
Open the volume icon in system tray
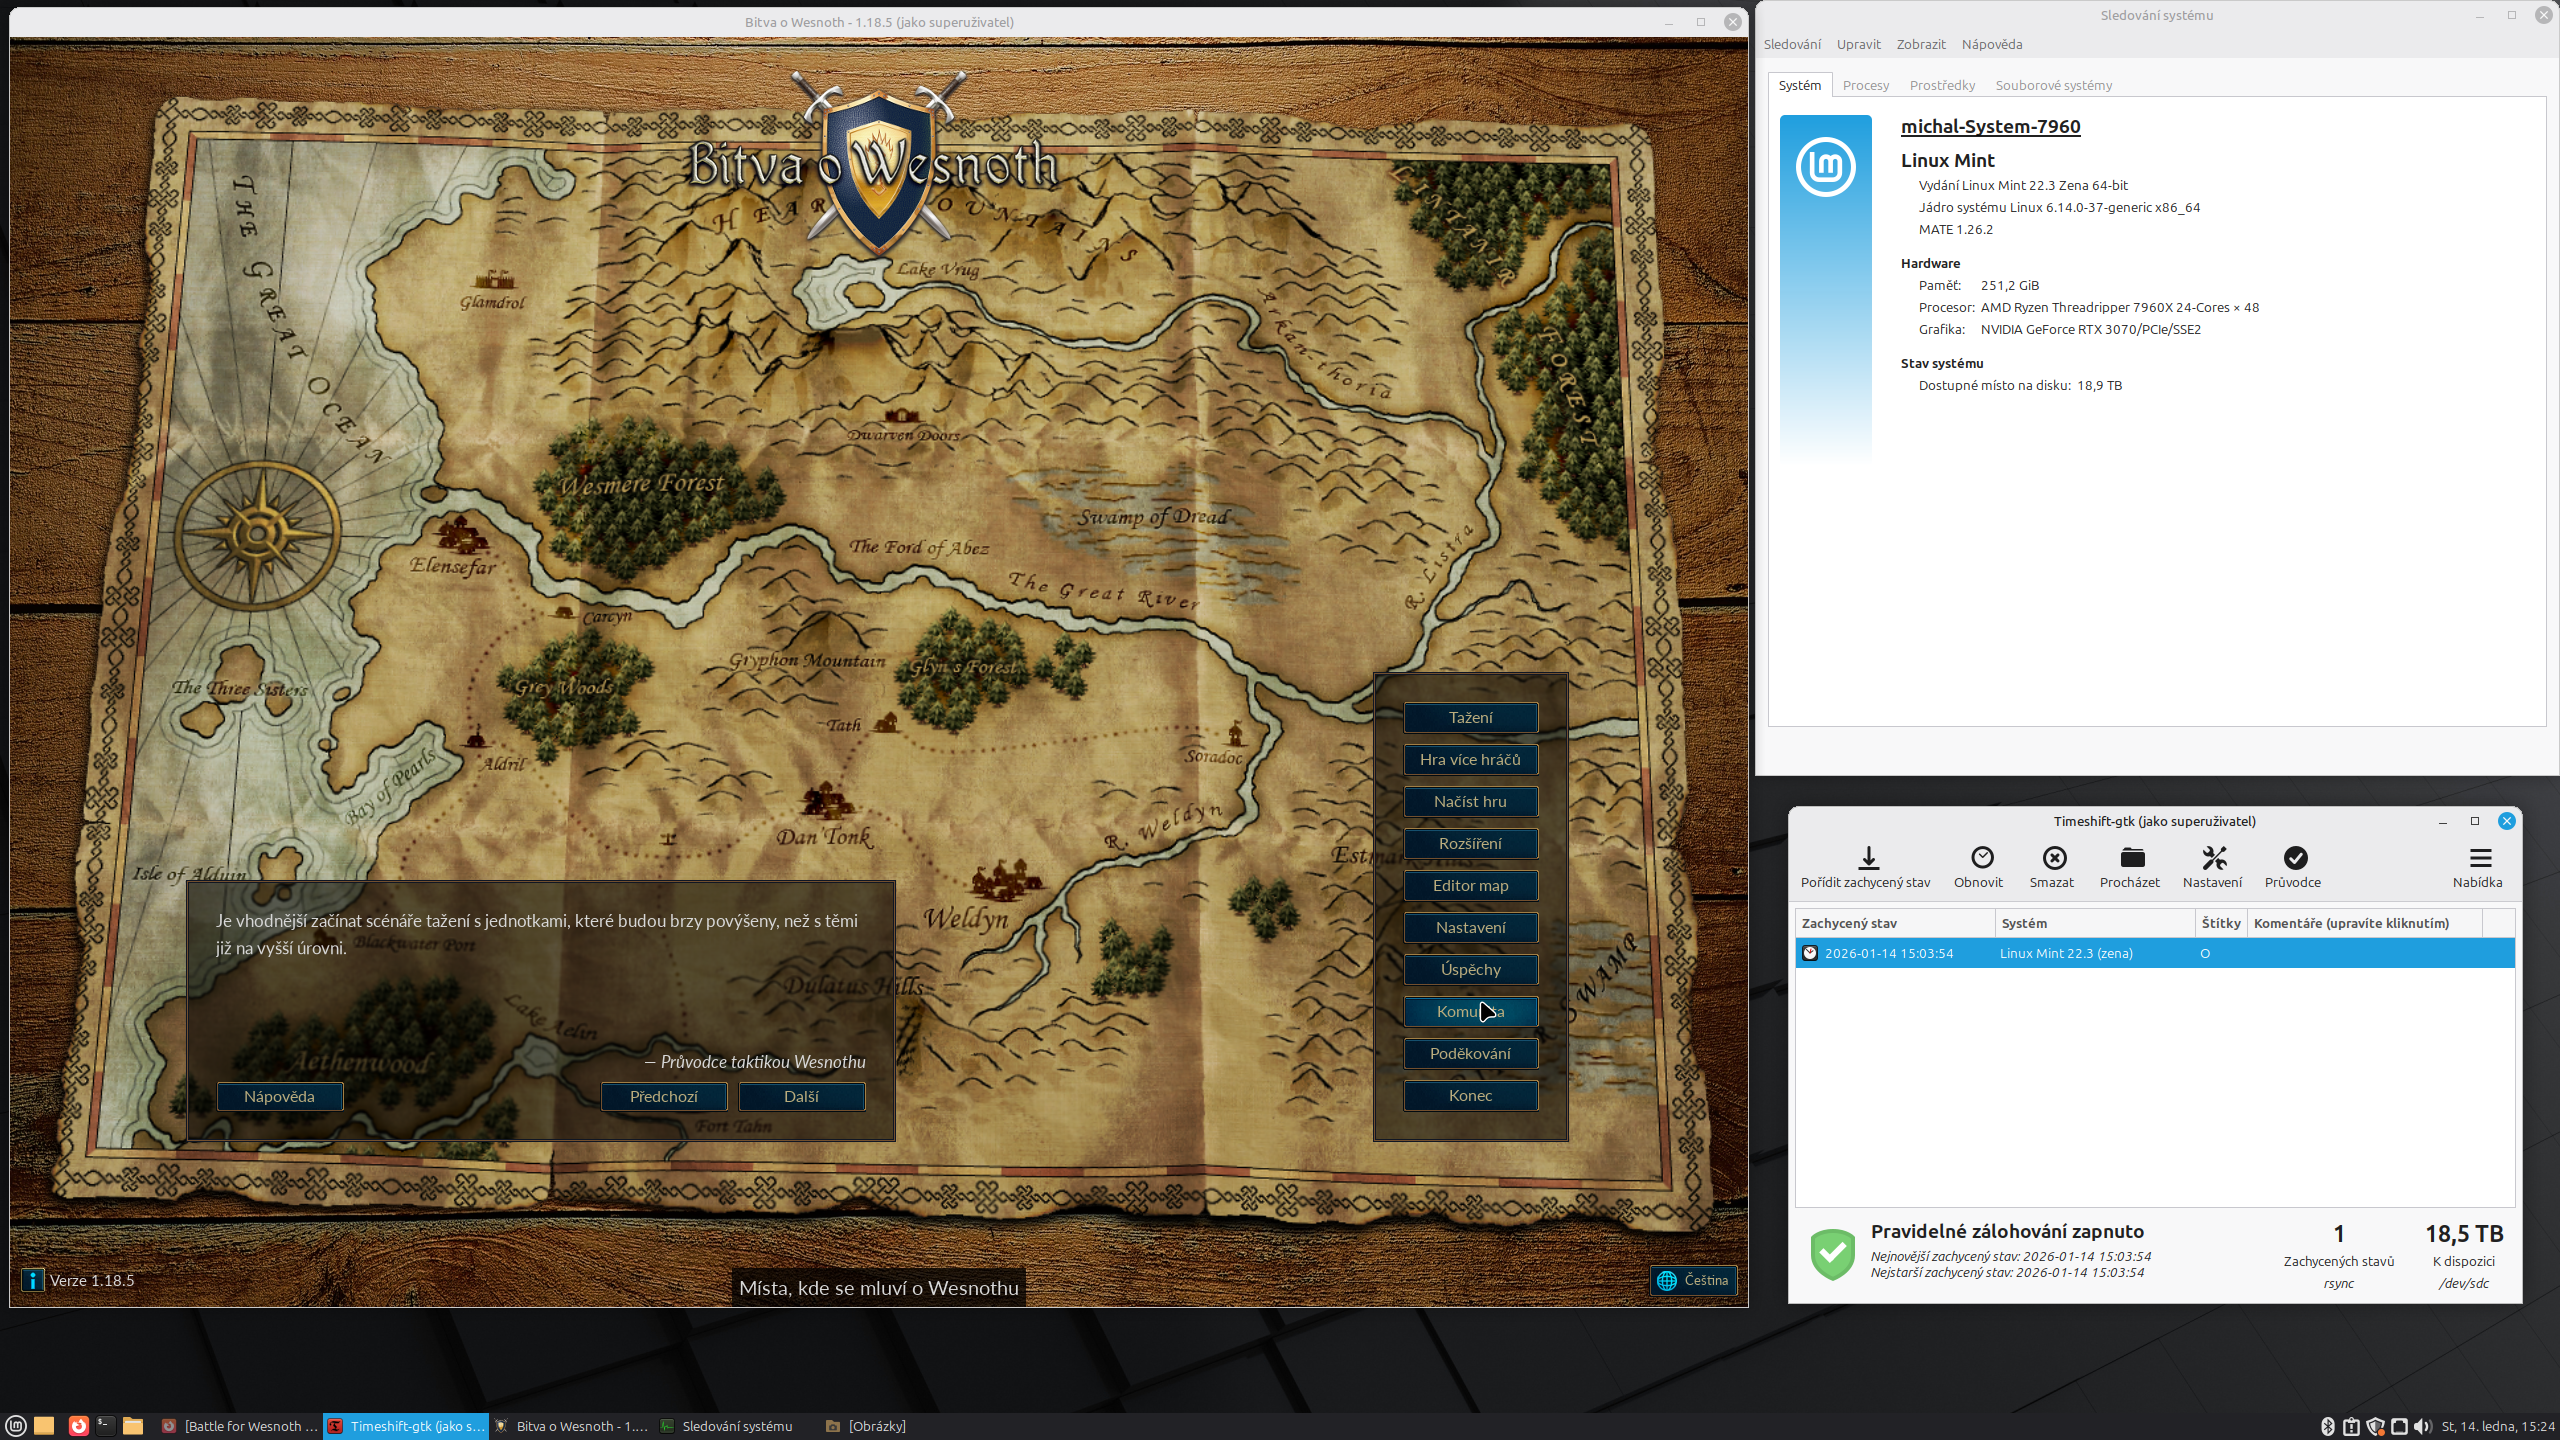click(x=2421, y=1426)
